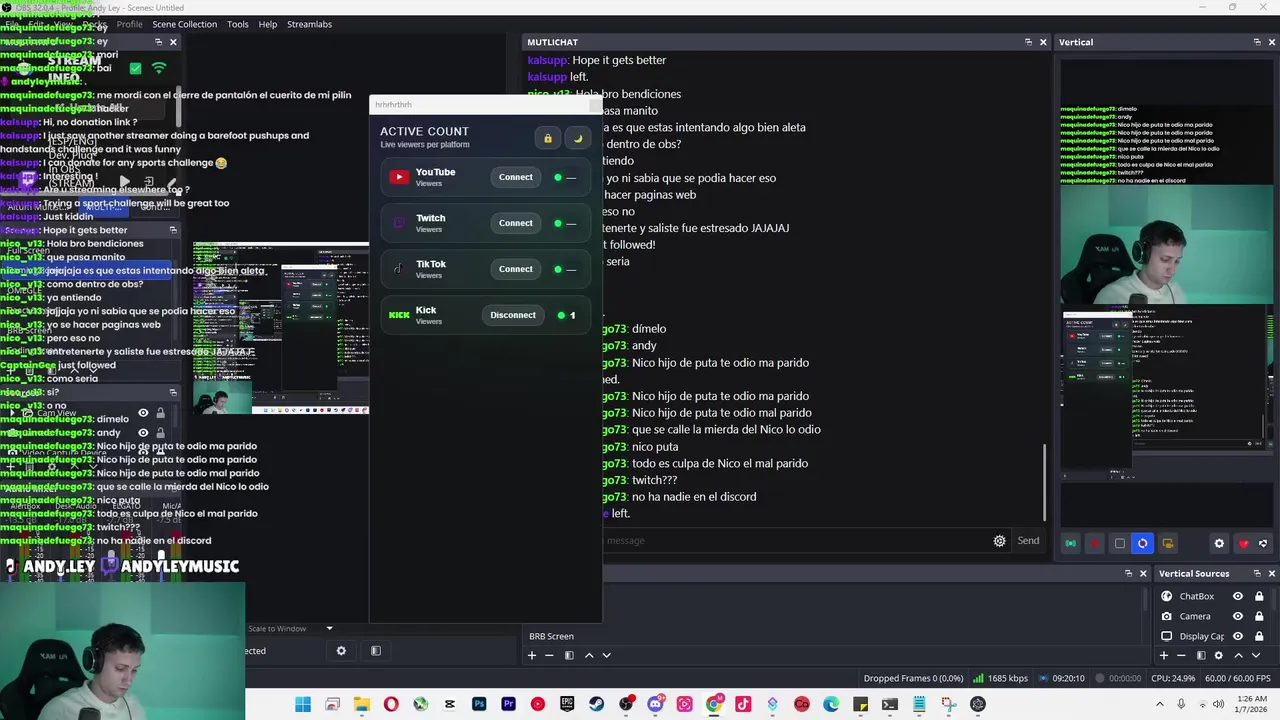The image size is (1280, 720).
Task: Click the CPU: 24.9% status entry
Action: pos(1173,678)
